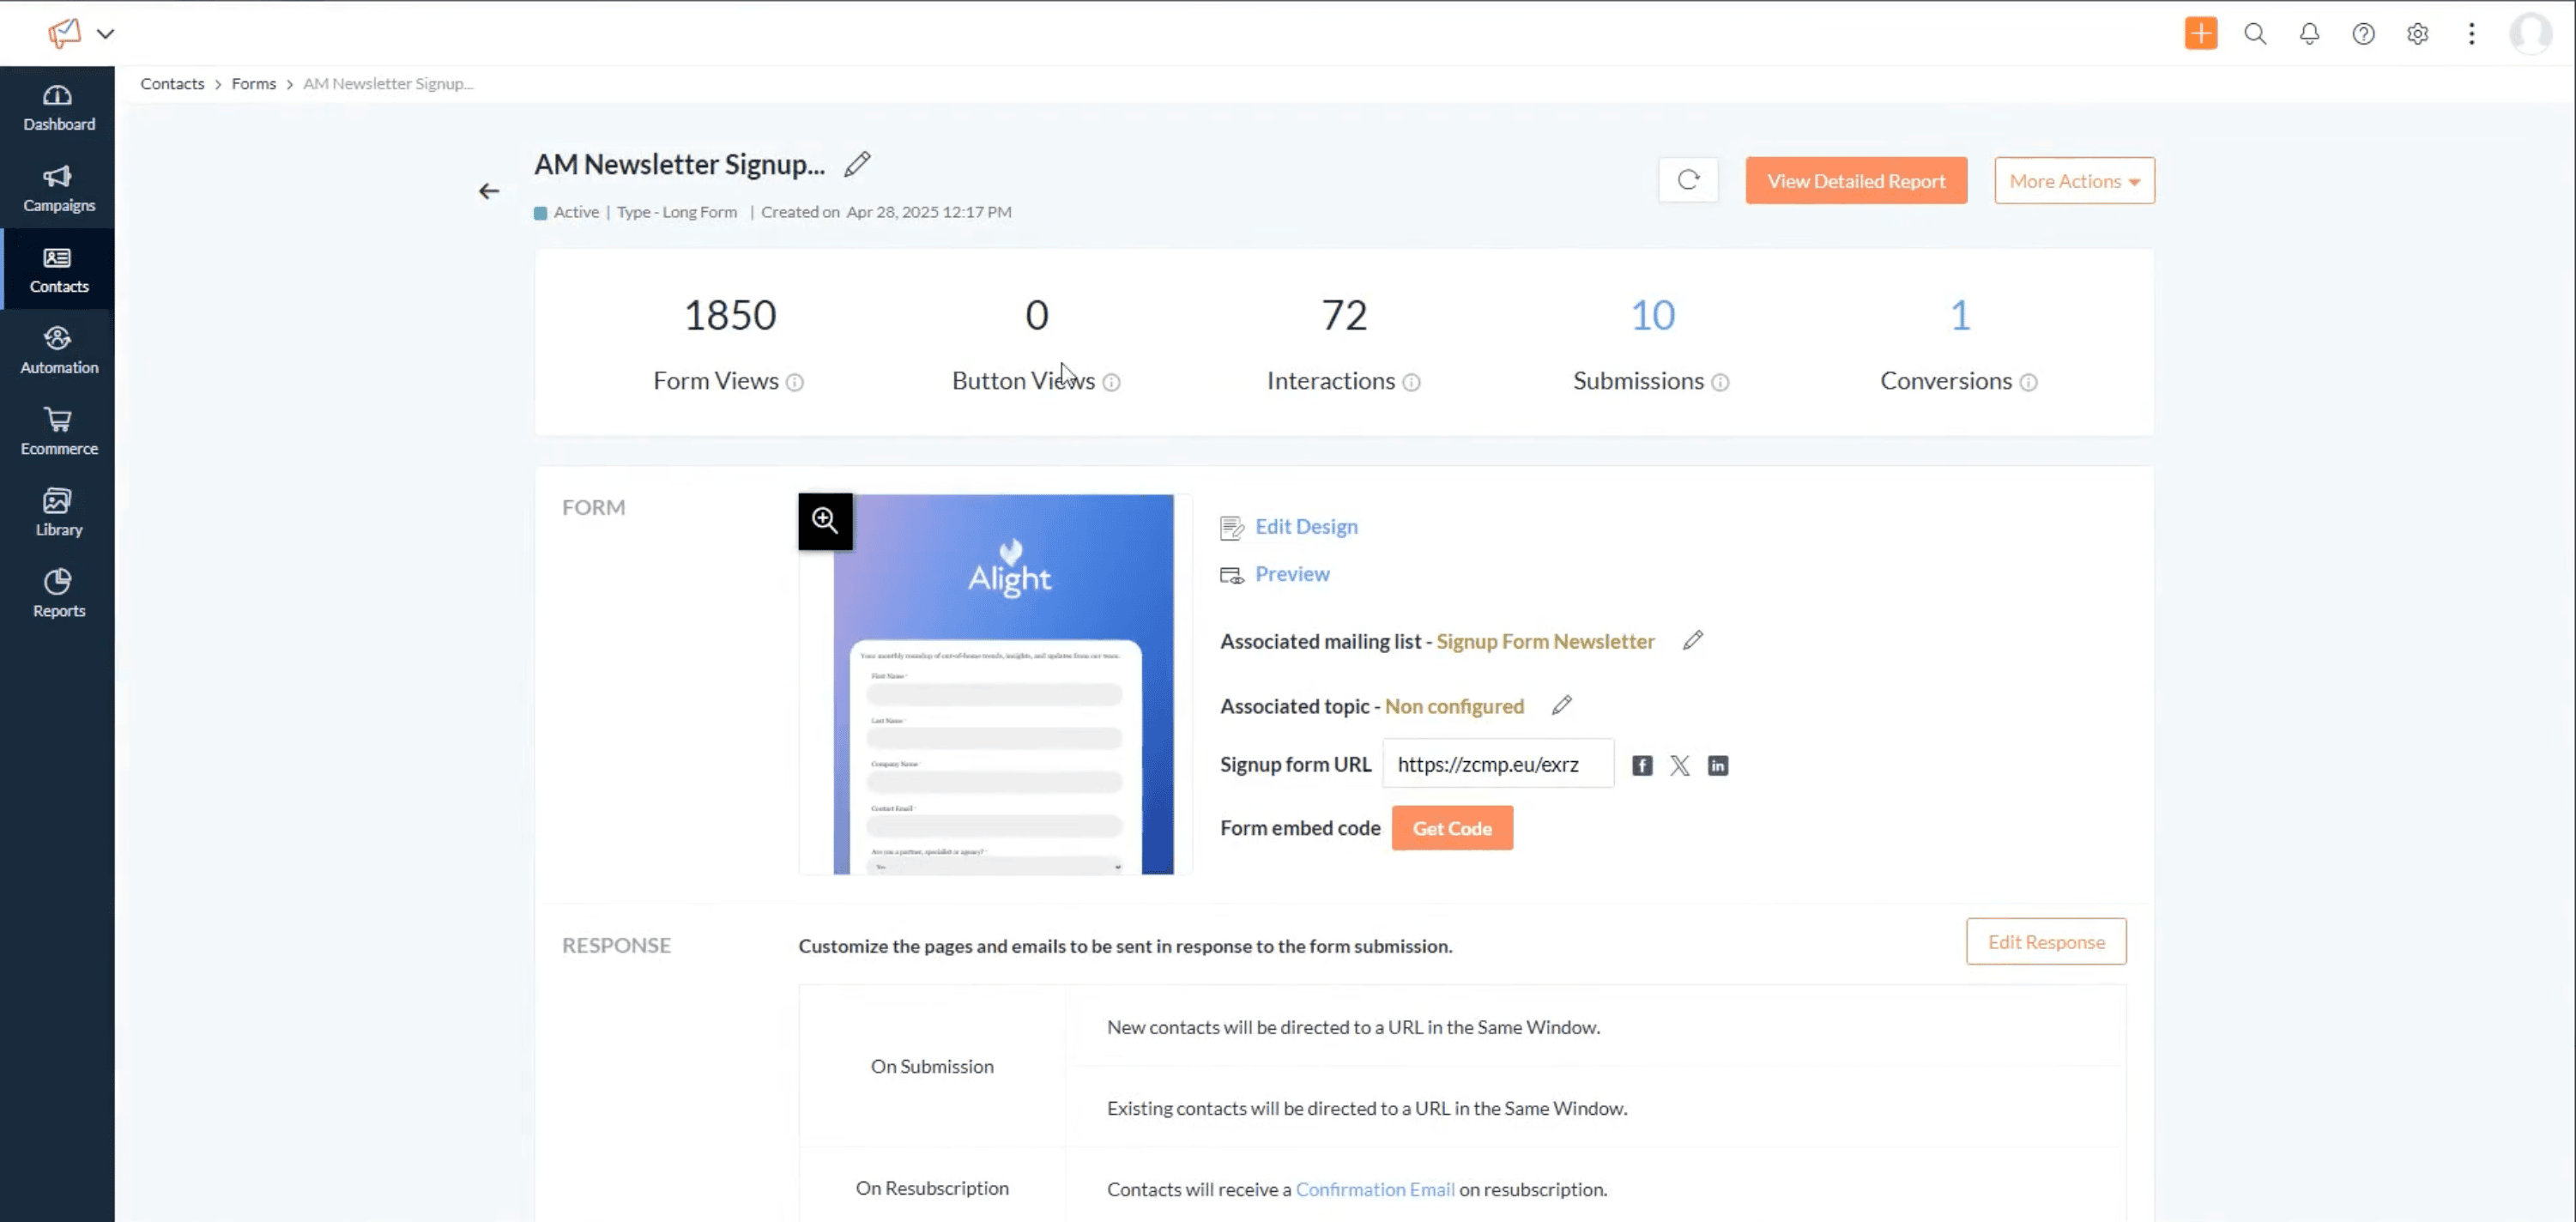Edit associated topic pencil icon
2576x1222 pixels.
[1561, 705]
